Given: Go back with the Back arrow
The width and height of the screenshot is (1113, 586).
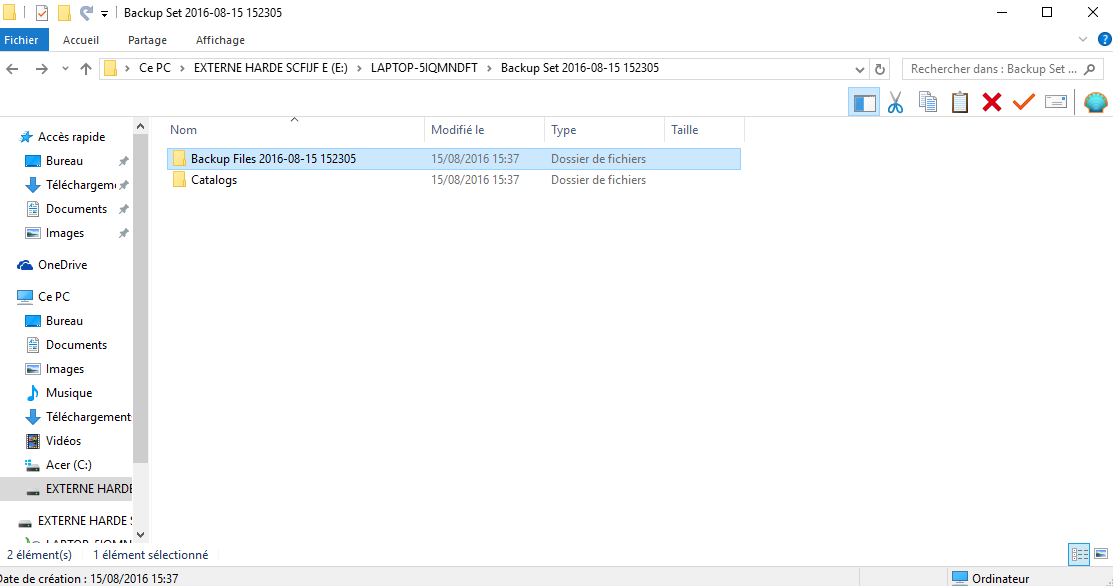Looking at the screenshot, I should coord(12,69).
